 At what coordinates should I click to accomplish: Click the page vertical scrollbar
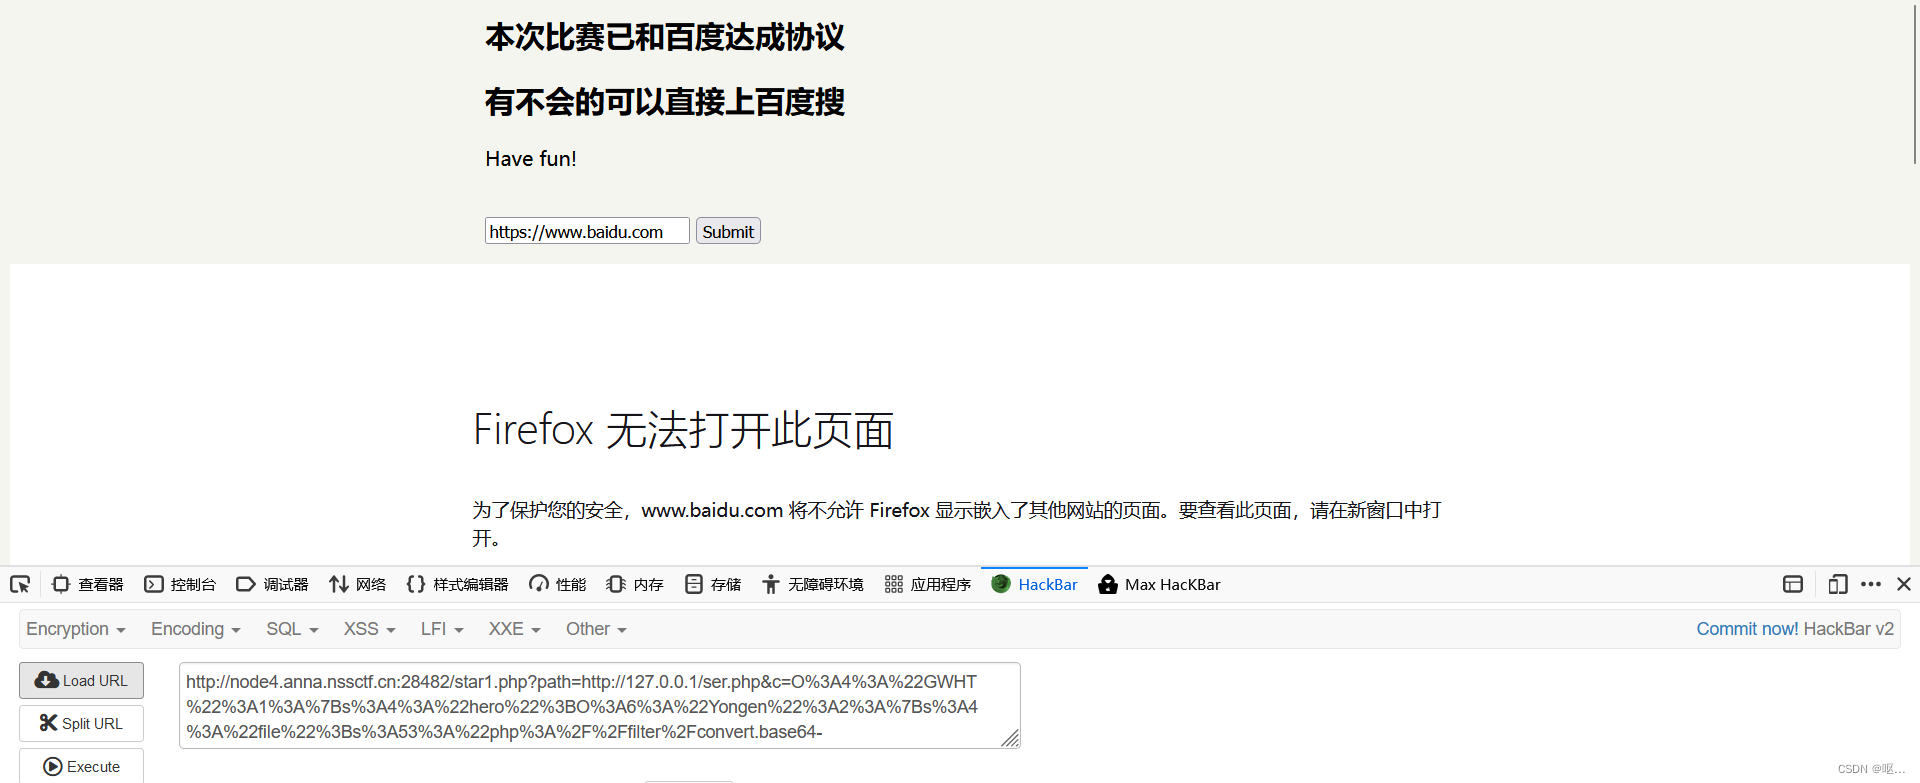pos(1914,85)
